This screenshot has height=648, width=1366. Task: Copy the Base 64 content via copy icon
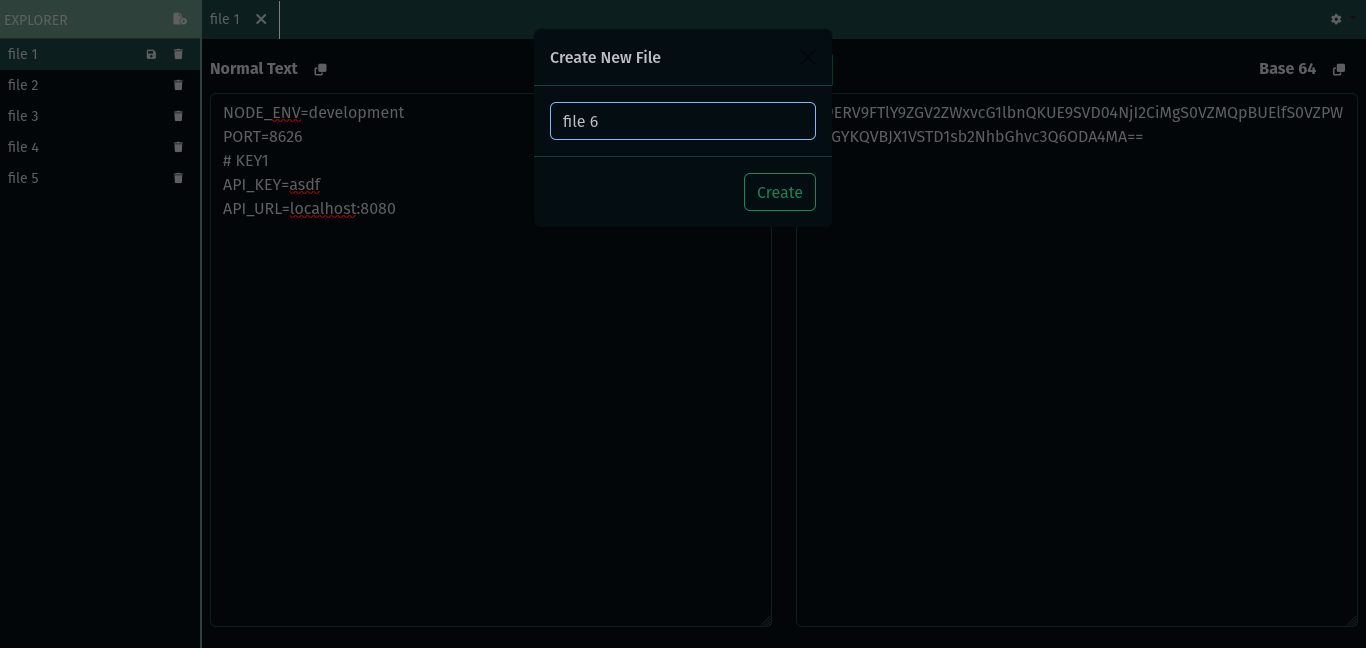[x=1339, y=69]
